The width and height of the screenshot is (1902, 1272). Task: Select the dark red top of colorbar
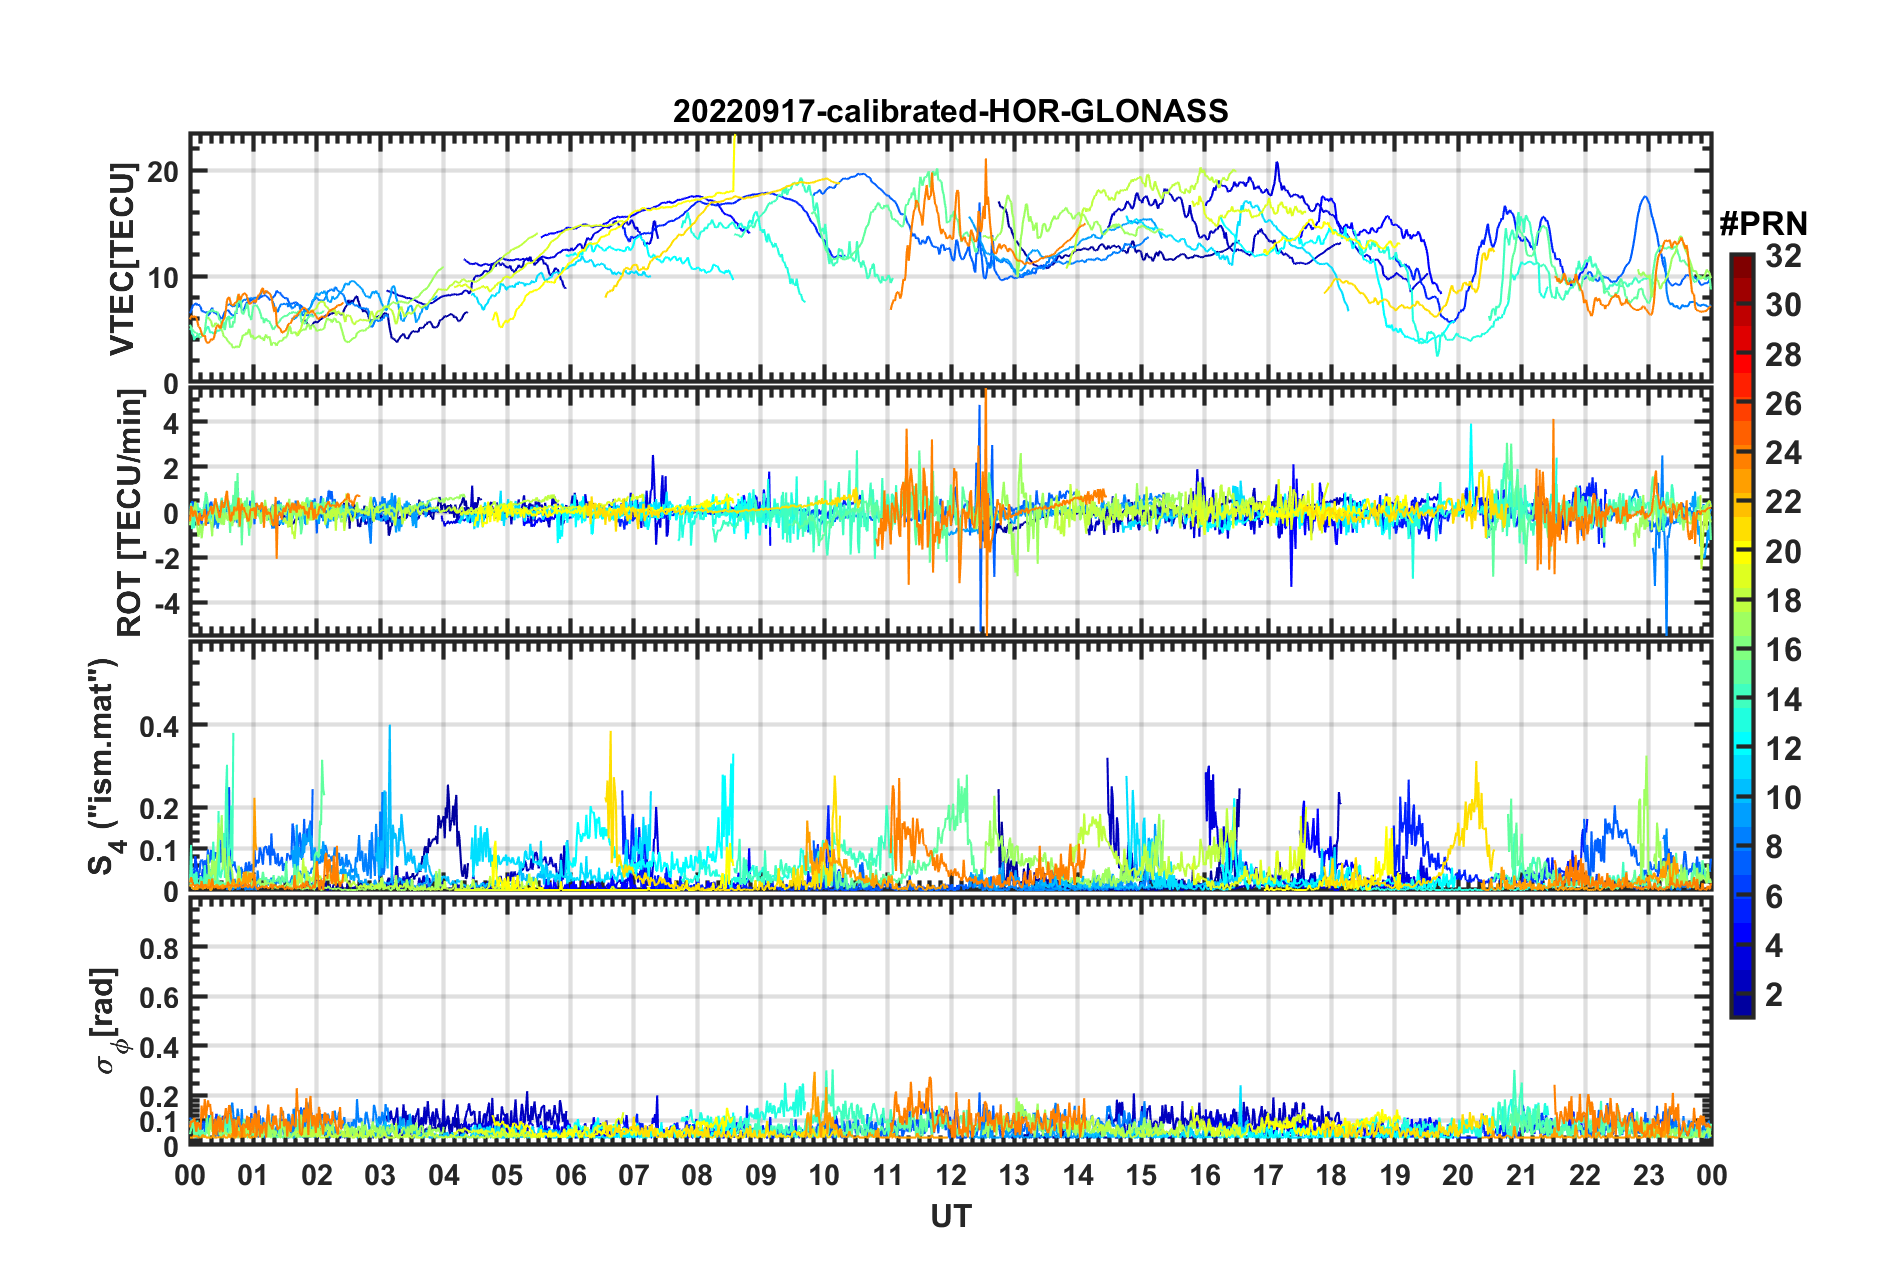click(x=1741, y=260)
